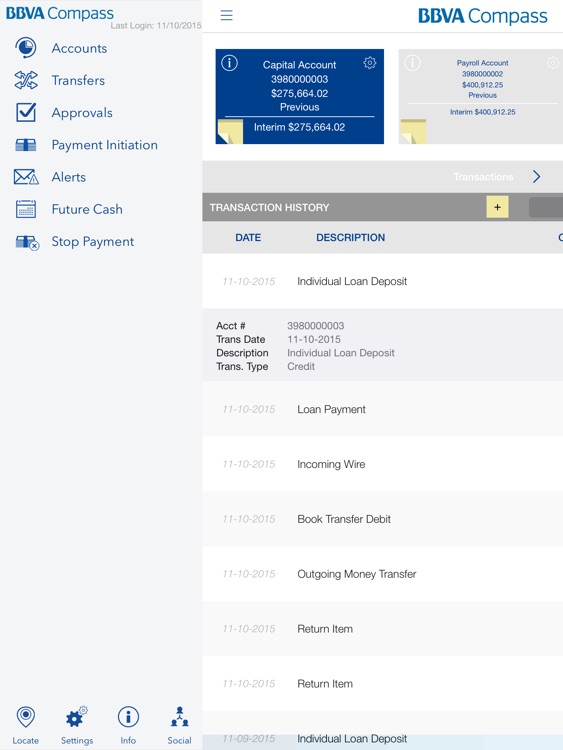Select Future Cash menu item
563x750 pixels.
pyautogui.click(x=87, y=209)
